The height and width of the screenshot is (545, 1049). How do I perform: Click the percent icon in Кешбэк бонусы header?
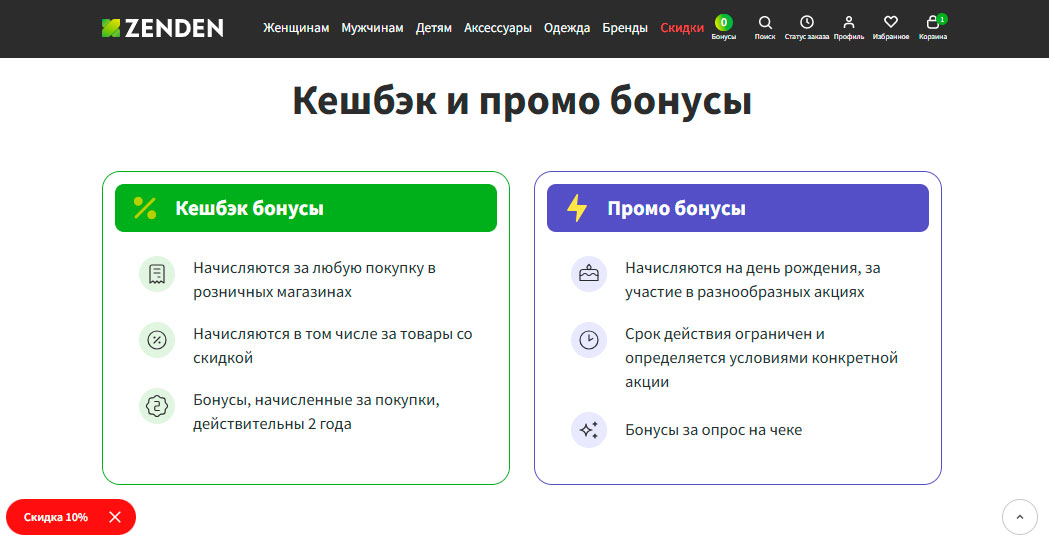tap(145, 208)
